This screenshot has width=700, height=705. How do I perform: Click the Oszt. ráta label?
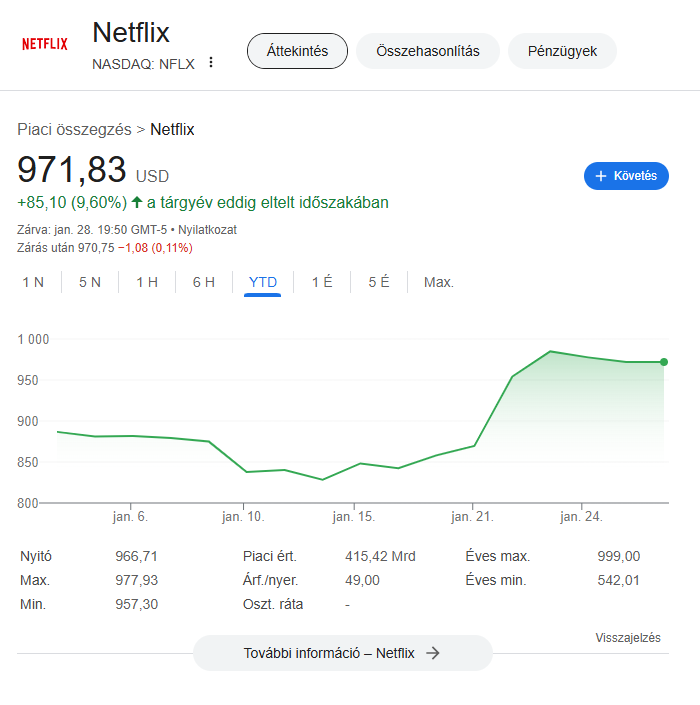pos(273,604)
